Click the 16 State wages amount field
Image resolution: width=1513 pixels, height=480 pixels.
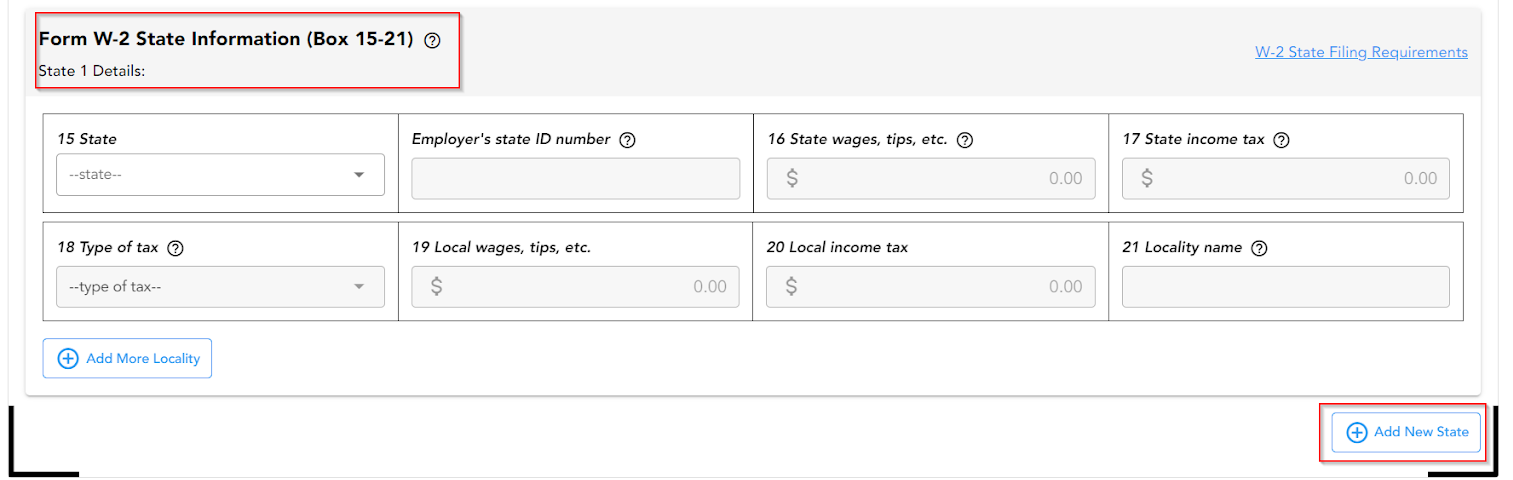click(x=931, y=179)
